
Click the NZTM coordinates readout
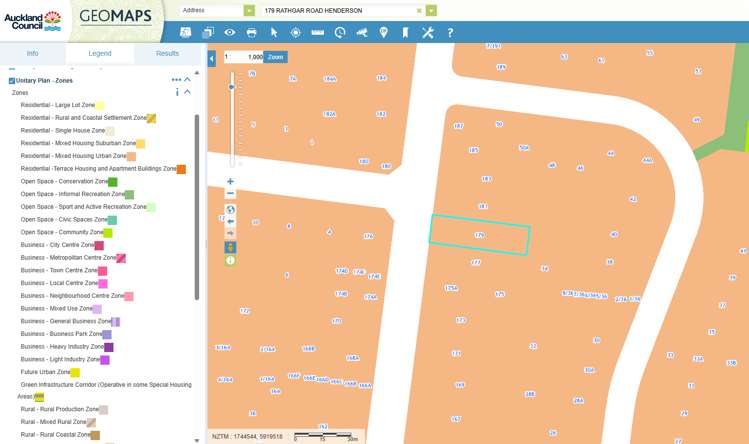pos(247,437)
